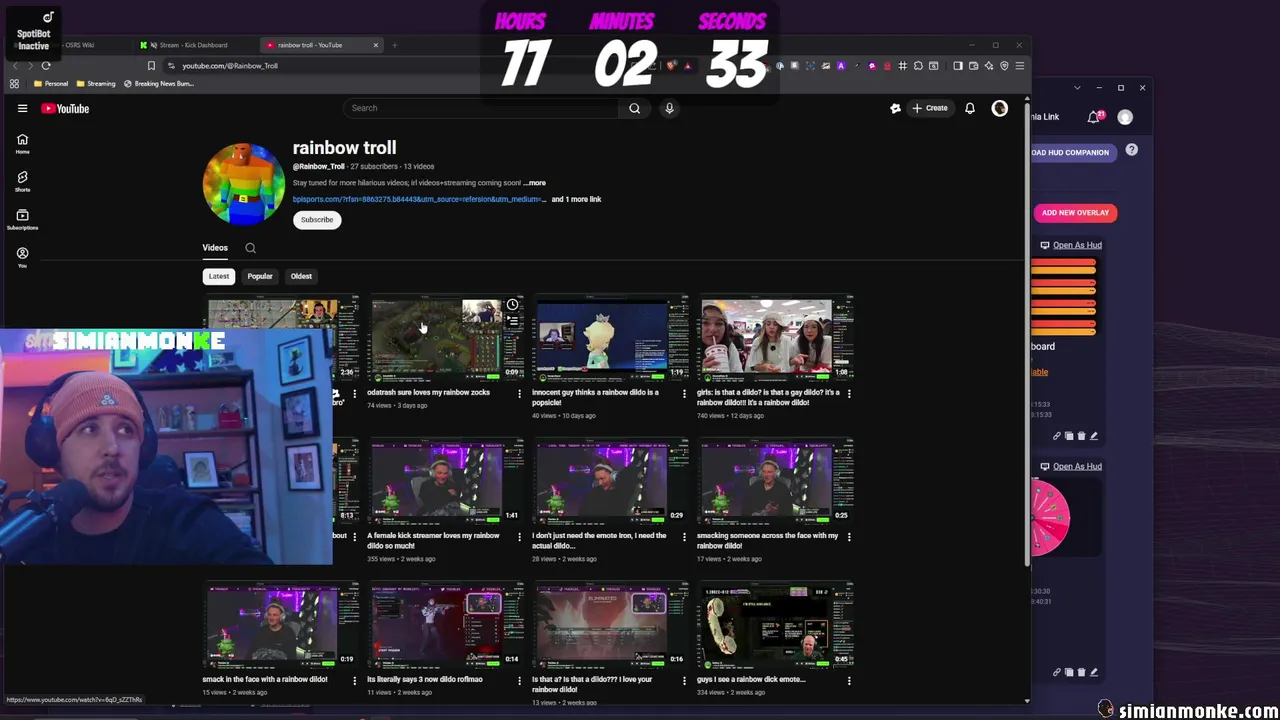1280x720 pixels.
Task: Open options for 'innocent guy thinks a rainbow dildo' video
Action: pos(684,394)
